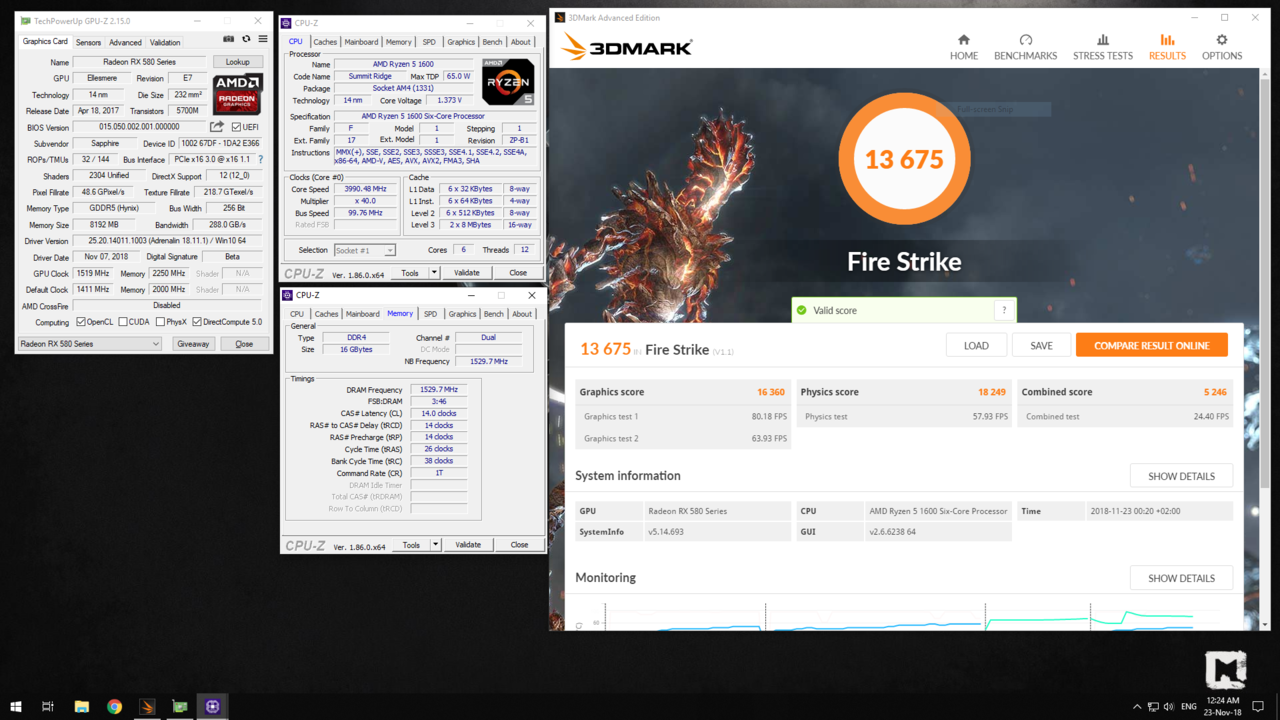
Task: Toggle the OpenCL checkbox
Action: tap(81, 322)
